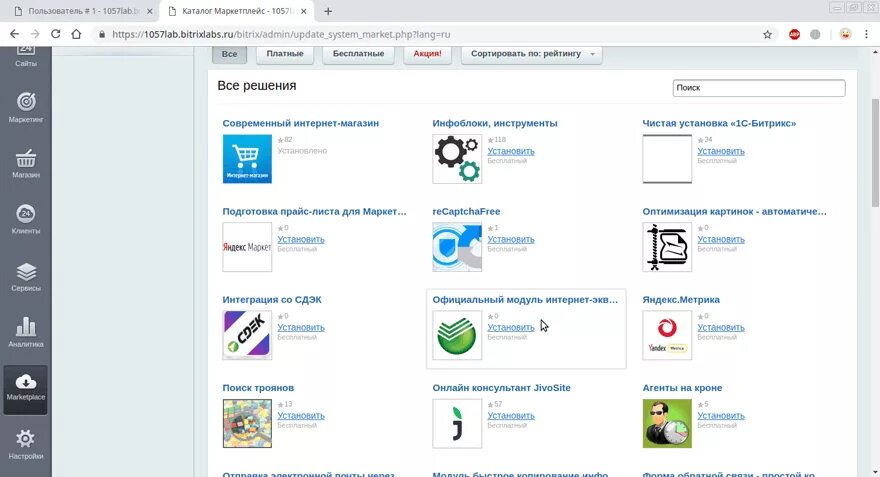The height and width of the screenshot is (477, 880).
Task: Click the gears icon of Инфоблоки, инструменты
Action: click(x=457, y=159)
